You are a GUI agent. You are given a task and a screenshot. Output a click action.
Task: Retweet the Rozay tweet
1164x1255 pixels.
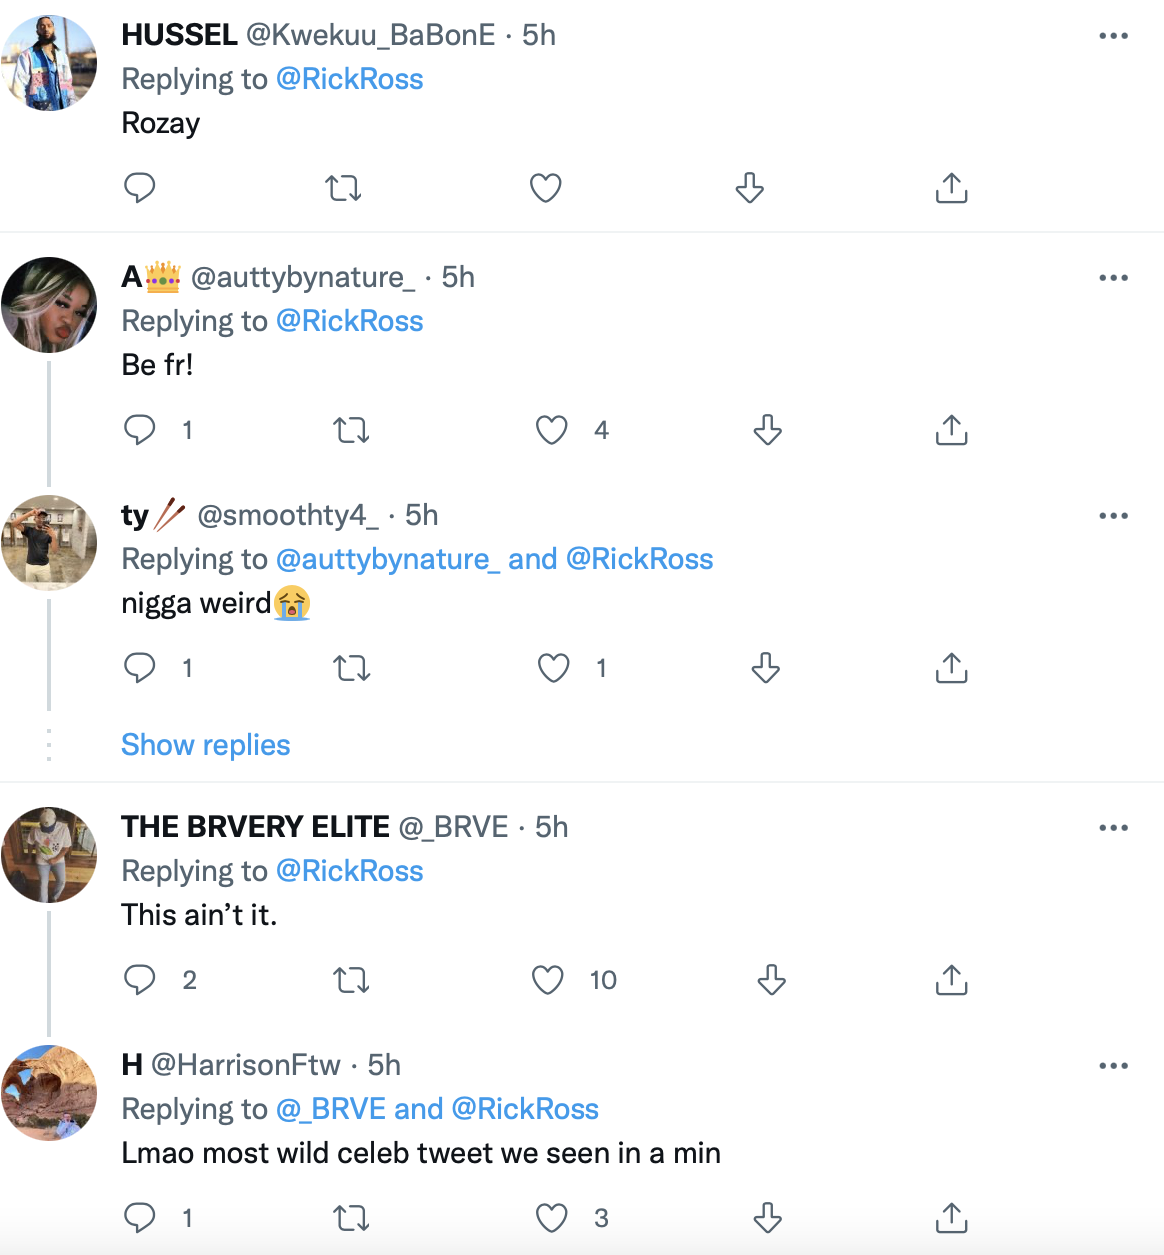(x=343, y=188)
